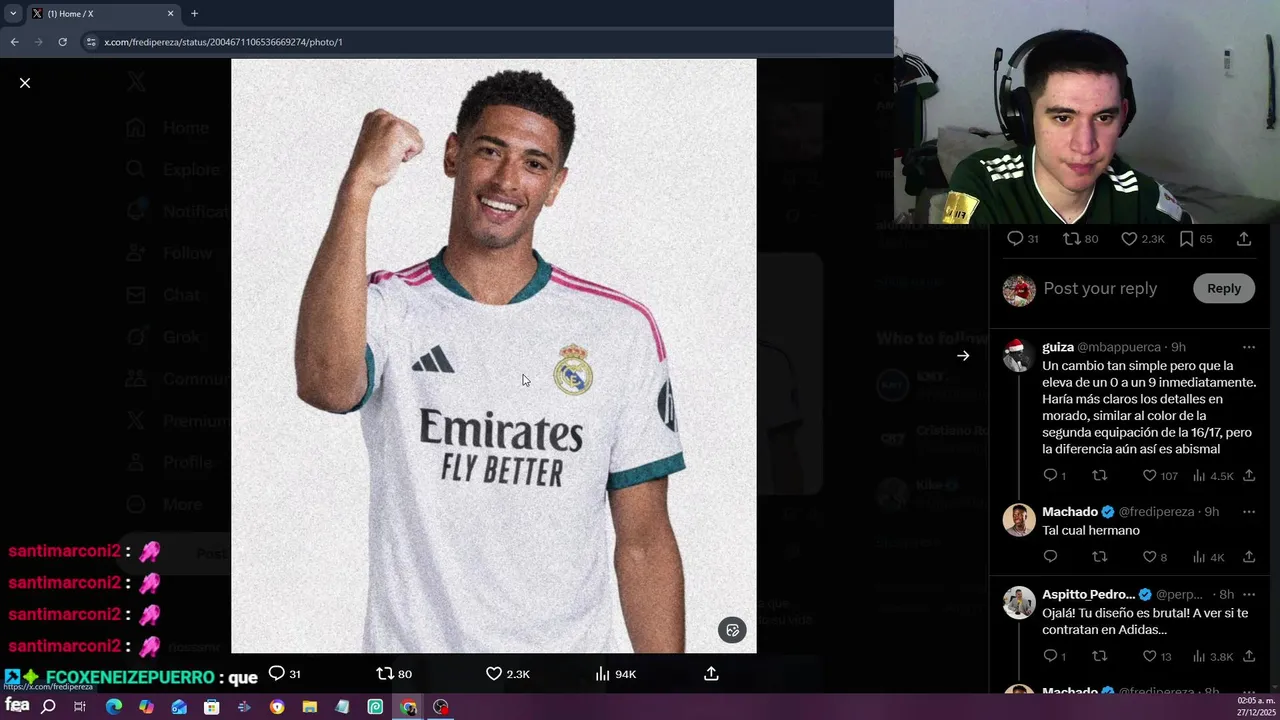Open Microsoft Store from taskbar
The width and height of the screenshot is (1280, 720).
tap(211, 707)
